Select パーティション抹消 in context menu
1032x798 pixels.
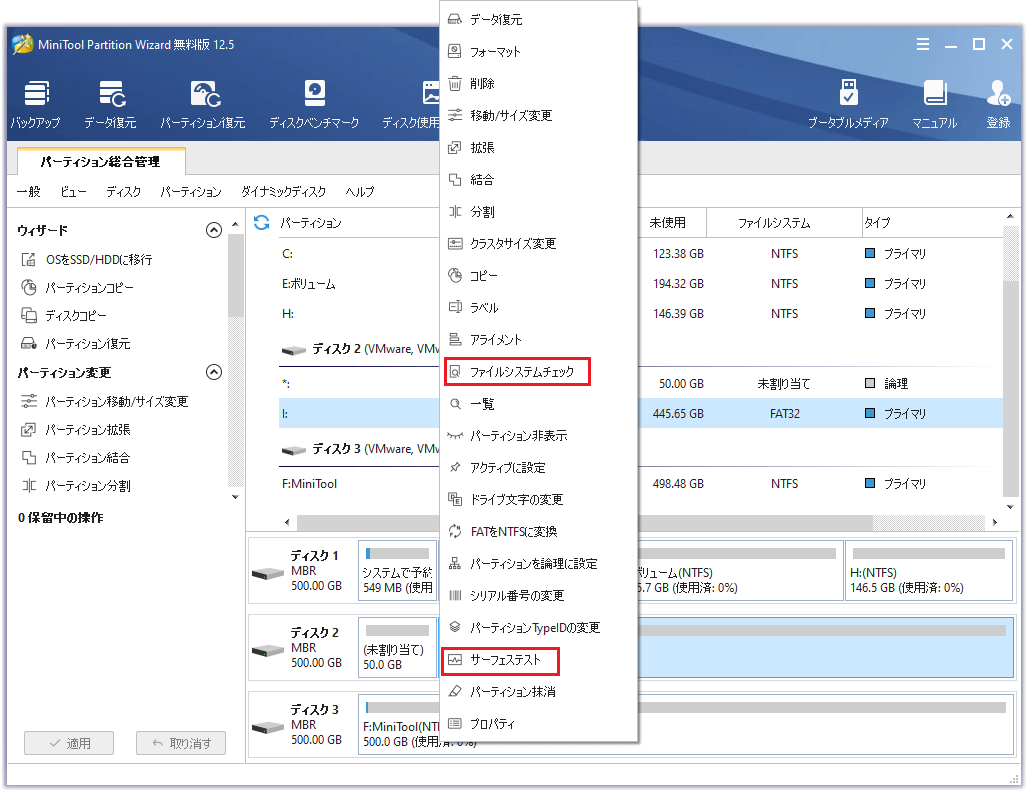pos(538,692)
